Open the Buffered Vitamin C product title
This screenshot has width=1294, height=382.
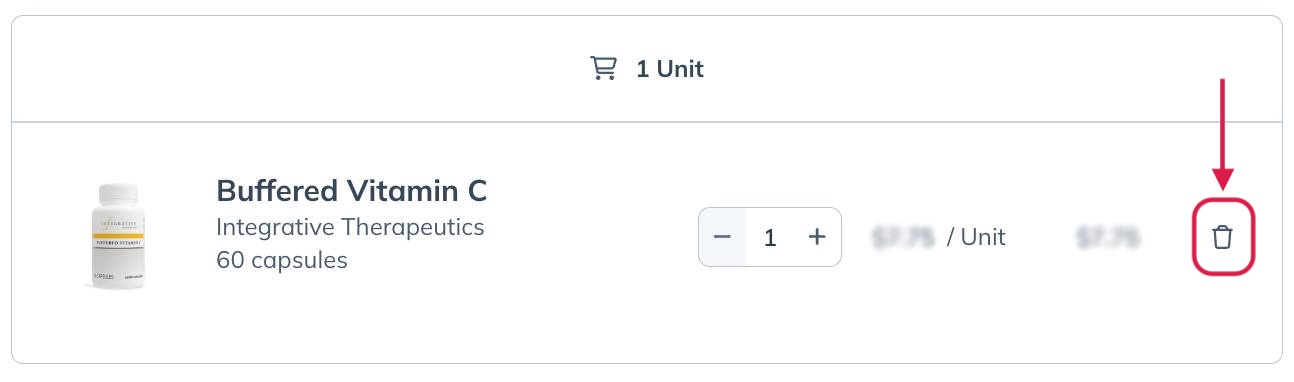pyautogui.click(x=352, y=190)
